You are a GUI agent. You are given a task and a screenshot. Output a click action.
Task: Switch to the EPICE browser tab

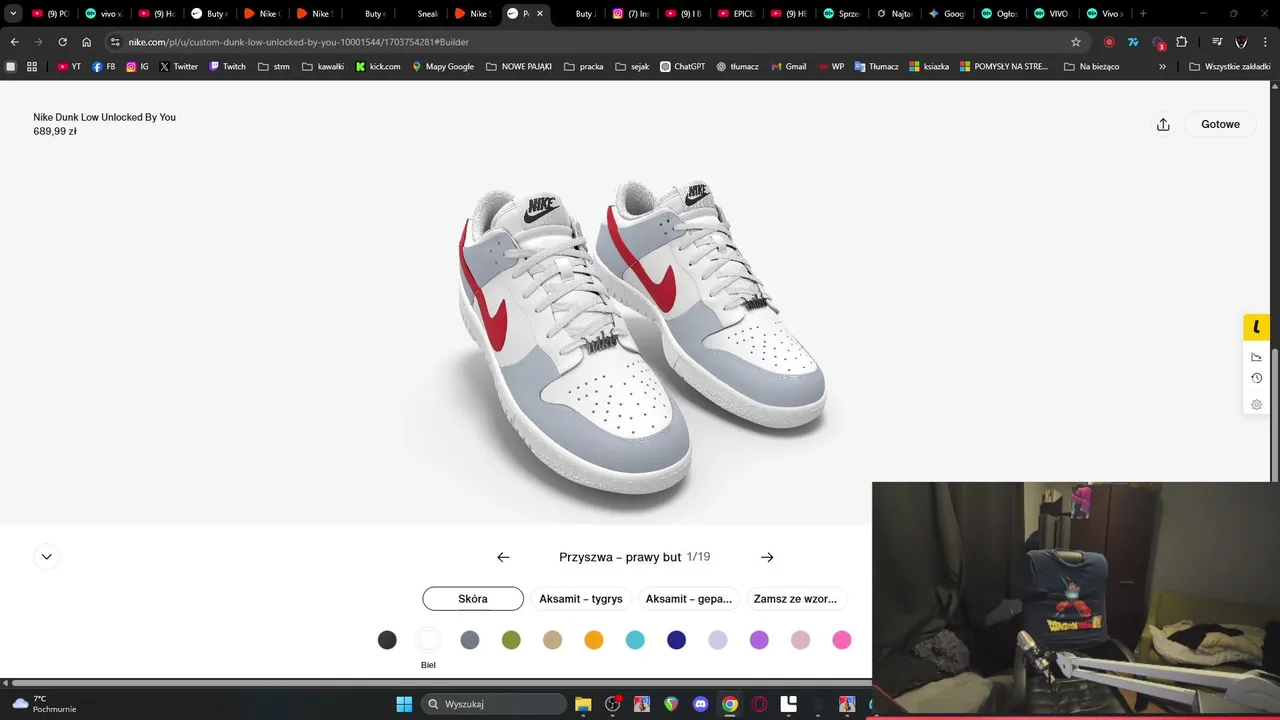tap(736, 14)
